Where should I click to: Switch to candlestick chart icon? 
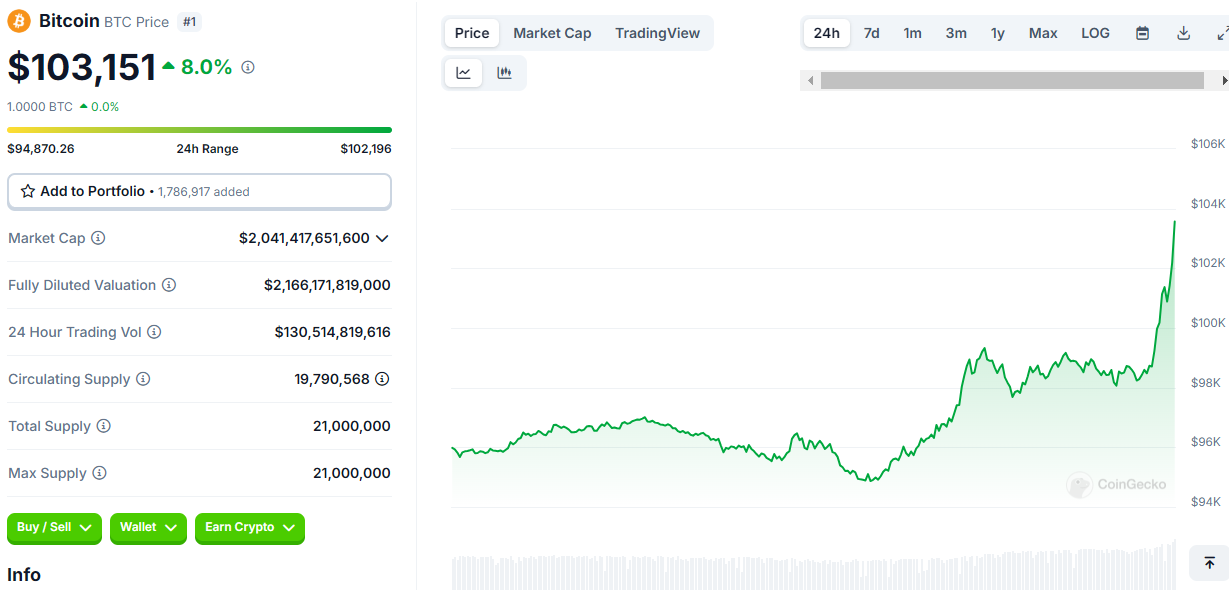coord(504,73)
